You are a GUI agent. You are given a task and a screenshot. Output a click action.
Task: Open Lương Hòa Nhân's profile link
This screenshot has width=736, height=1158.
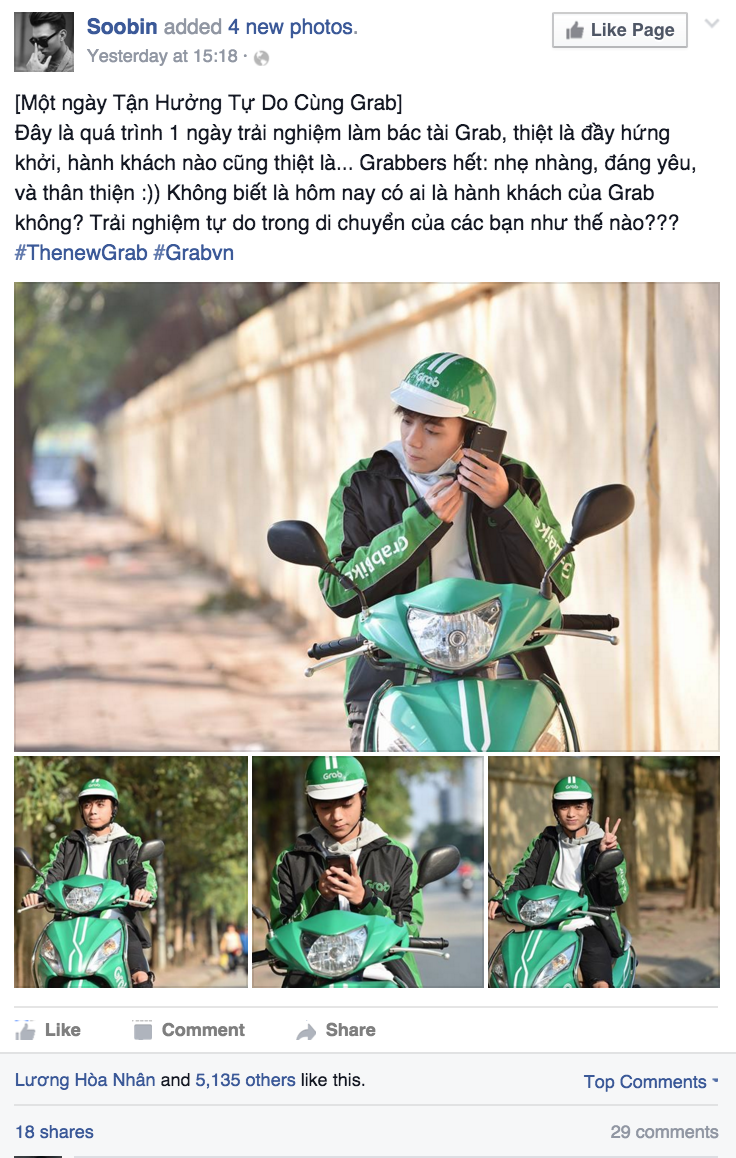tap(85, 1080)
